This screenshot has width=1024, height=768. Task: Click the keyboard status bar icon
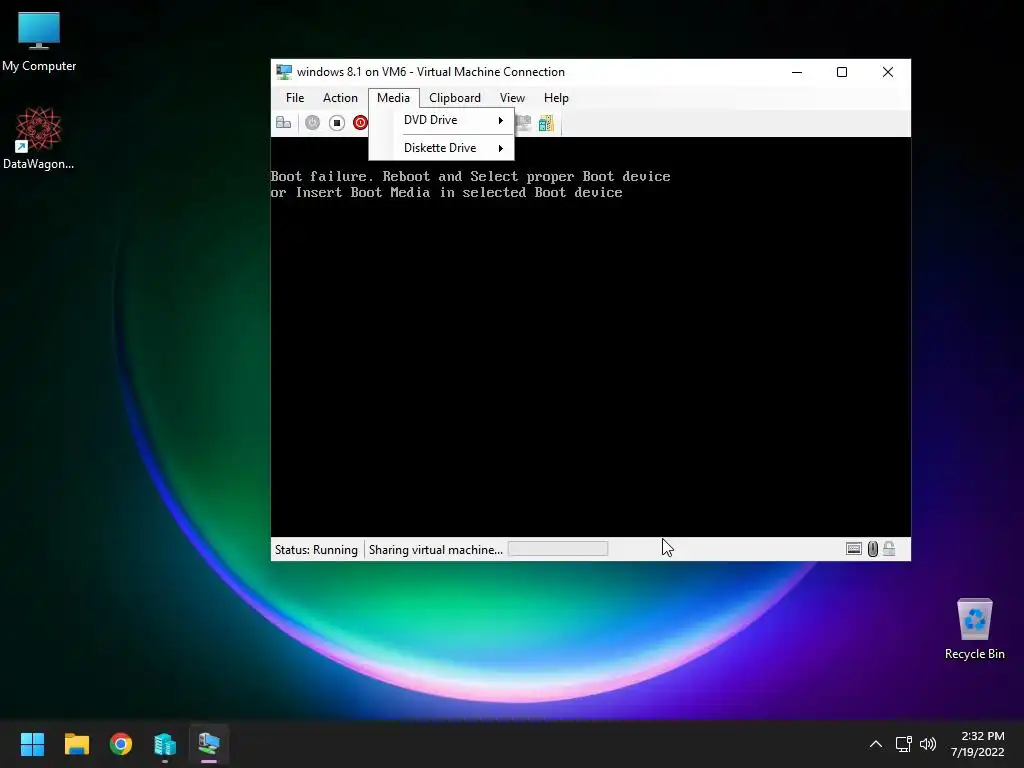(x=854, y=549)
